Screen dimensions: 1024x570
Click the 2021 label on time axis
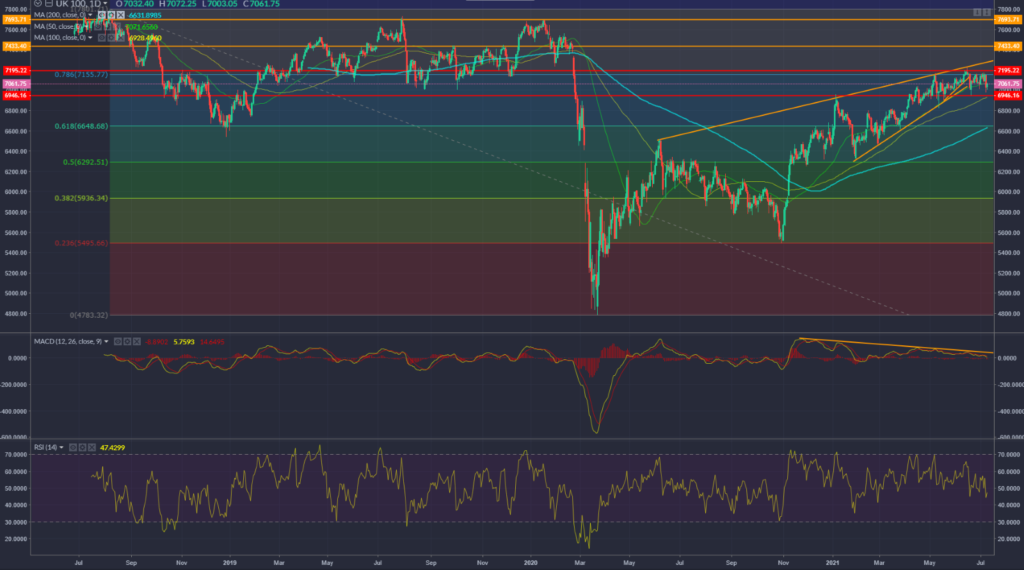pos(832,562)
